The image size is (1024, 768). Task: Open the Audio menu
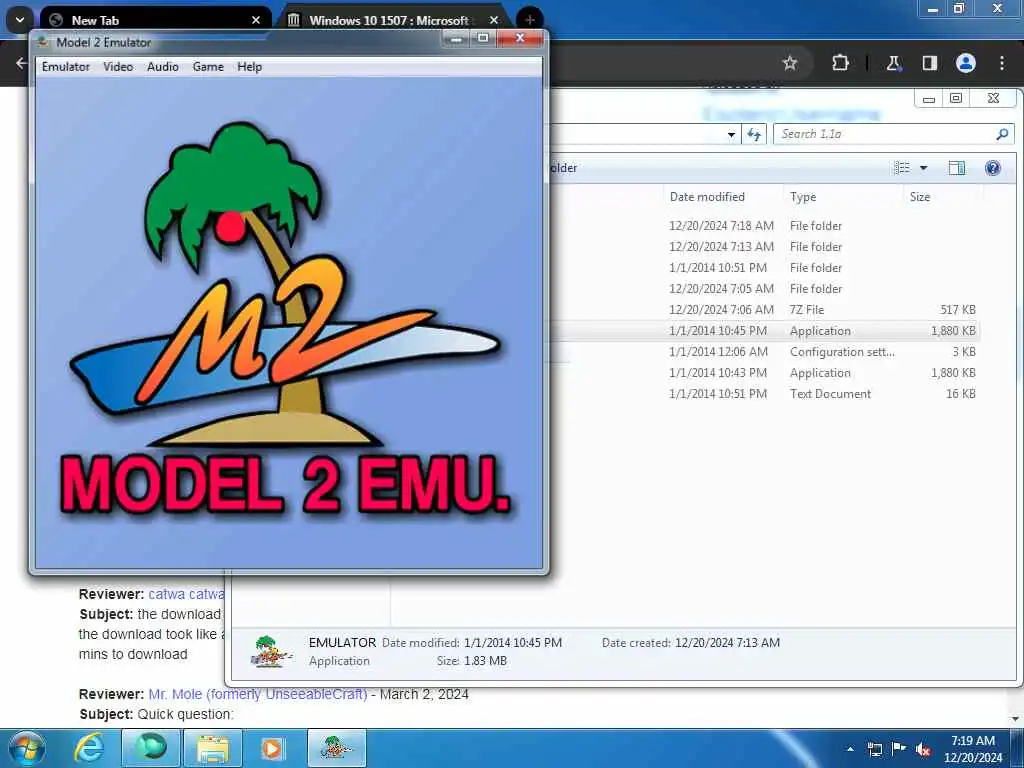click(163, 67)
